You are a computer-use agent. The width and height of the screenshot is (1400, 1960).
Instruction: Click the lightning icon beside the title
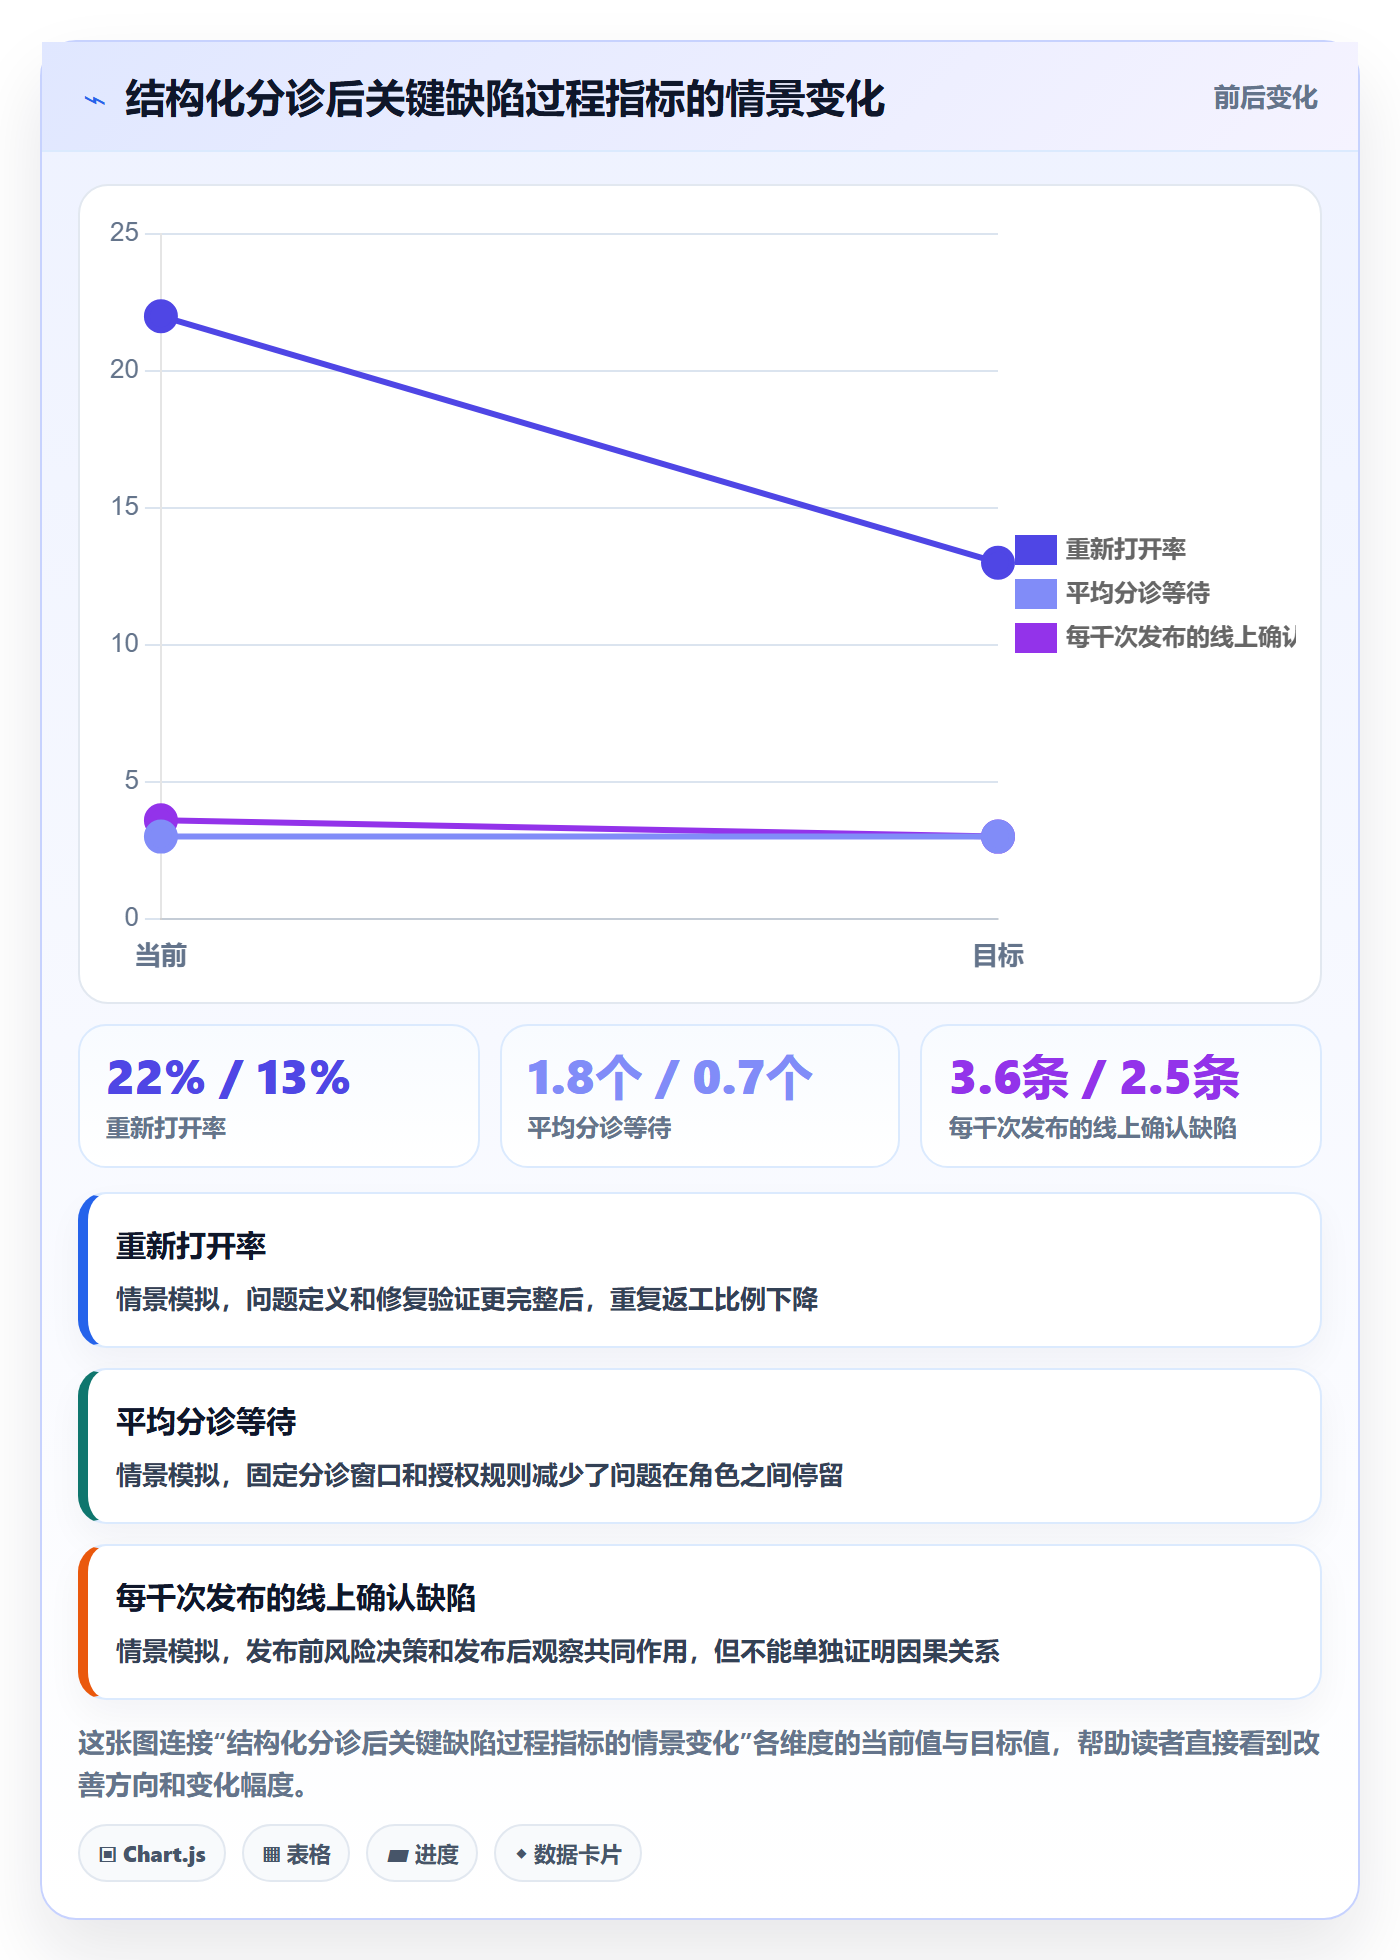[95, 100]
